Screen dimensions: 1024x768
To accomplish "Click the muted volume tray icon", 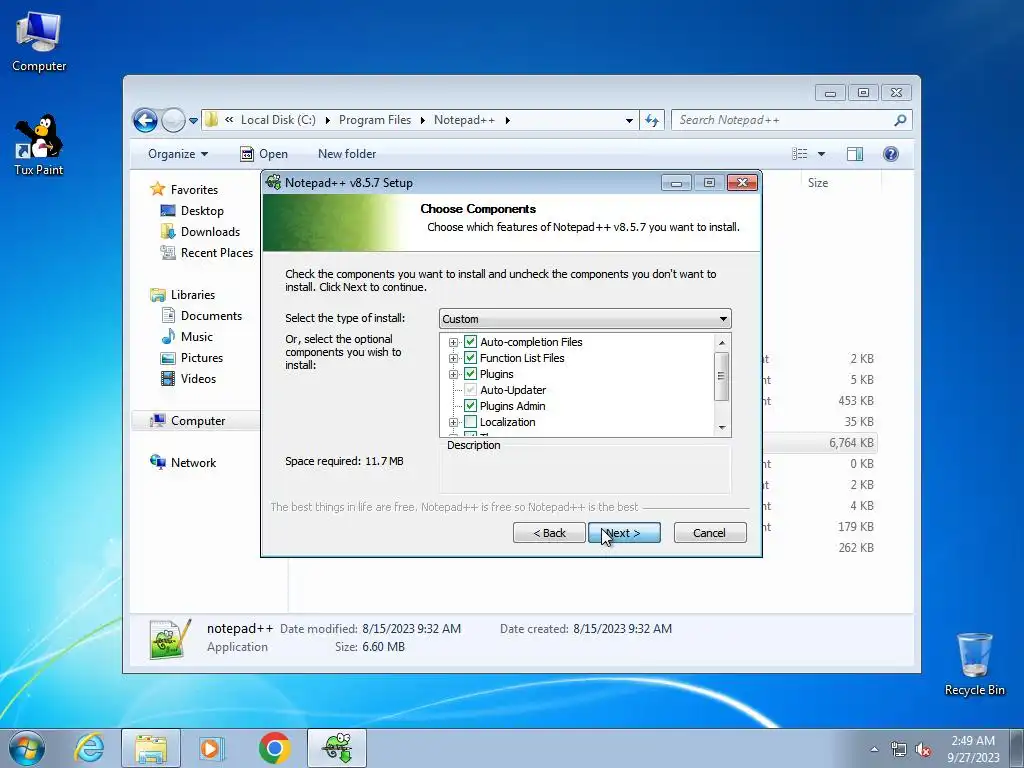I will (x=923, y=750).
